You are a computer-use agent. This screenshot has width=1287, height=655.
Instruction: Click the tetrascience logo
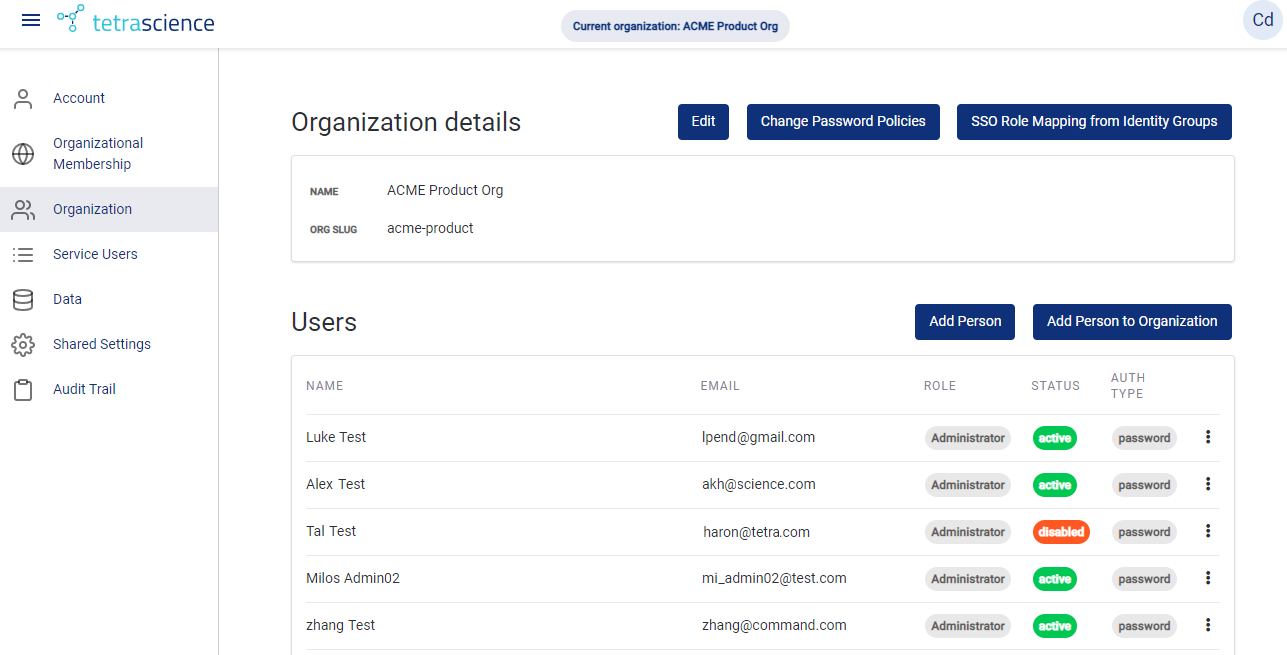point(135,20)
